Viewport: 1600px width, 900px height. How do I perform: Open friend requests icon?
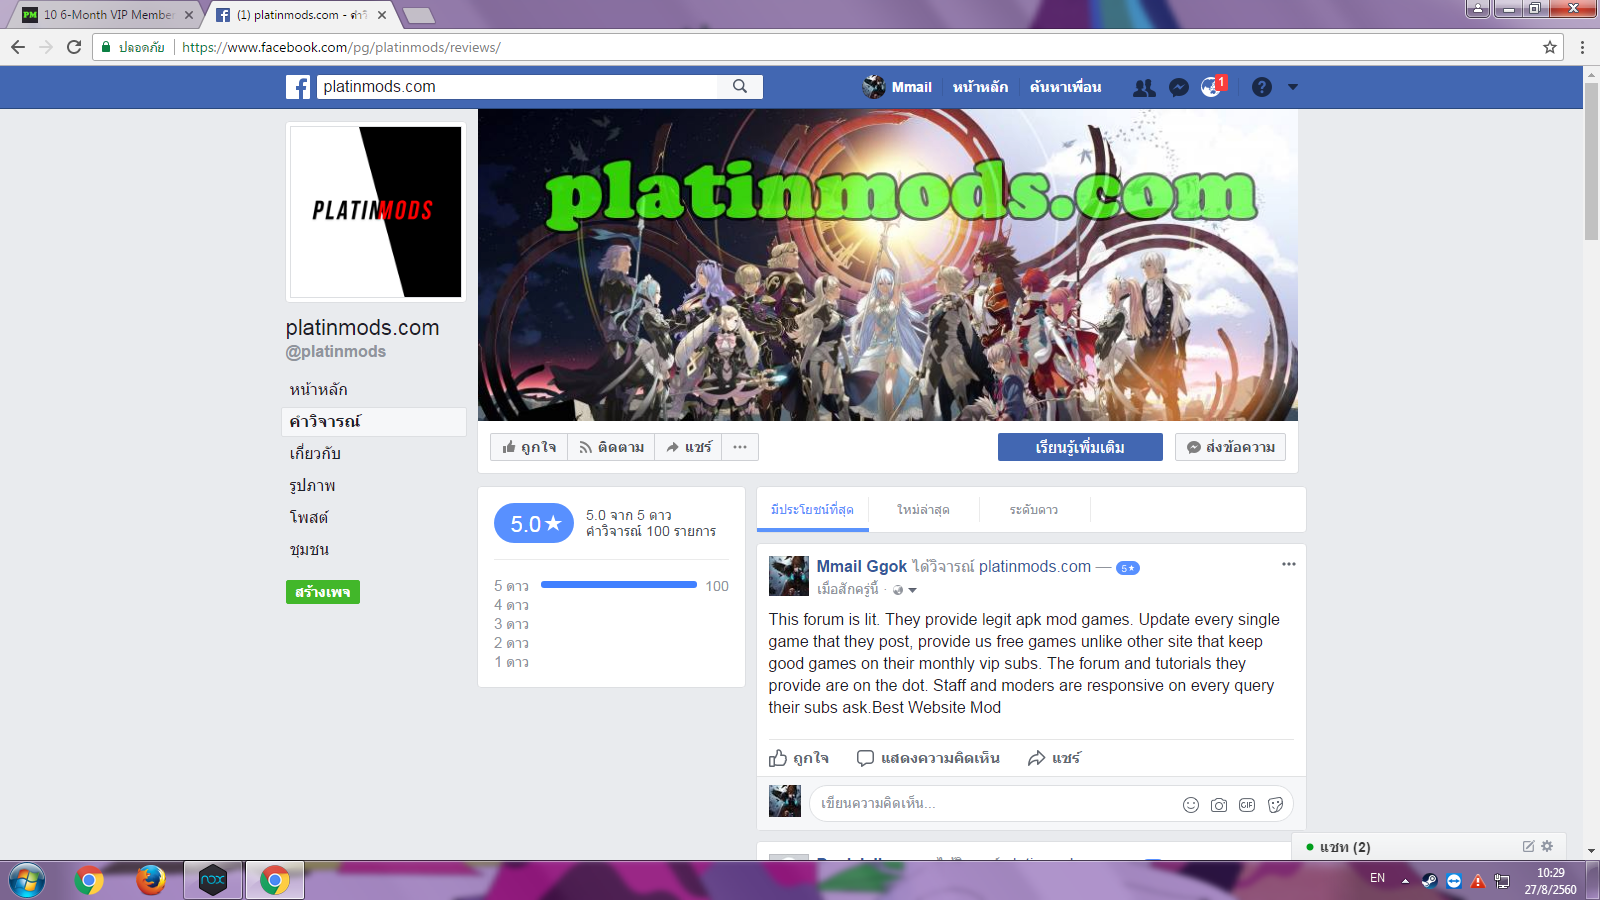point(1144,88)
